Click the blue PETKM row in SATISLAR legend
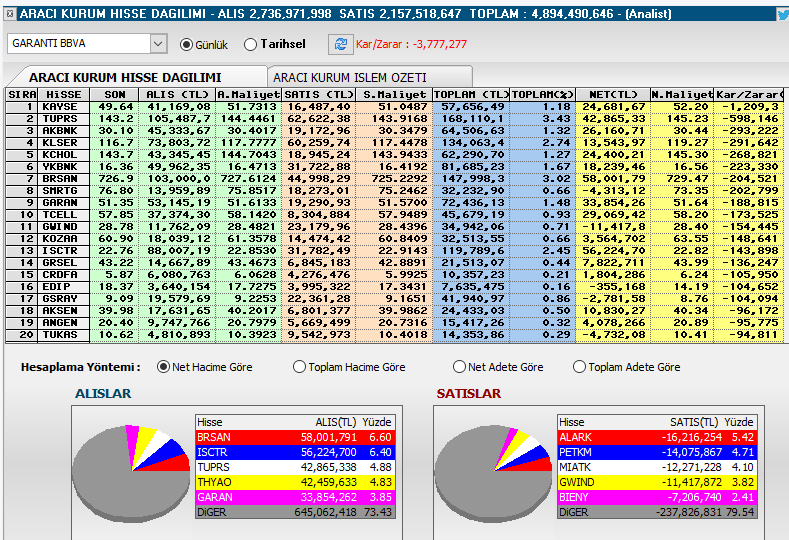Viewport: 789px width, 540px height. (x=657, y=452)
